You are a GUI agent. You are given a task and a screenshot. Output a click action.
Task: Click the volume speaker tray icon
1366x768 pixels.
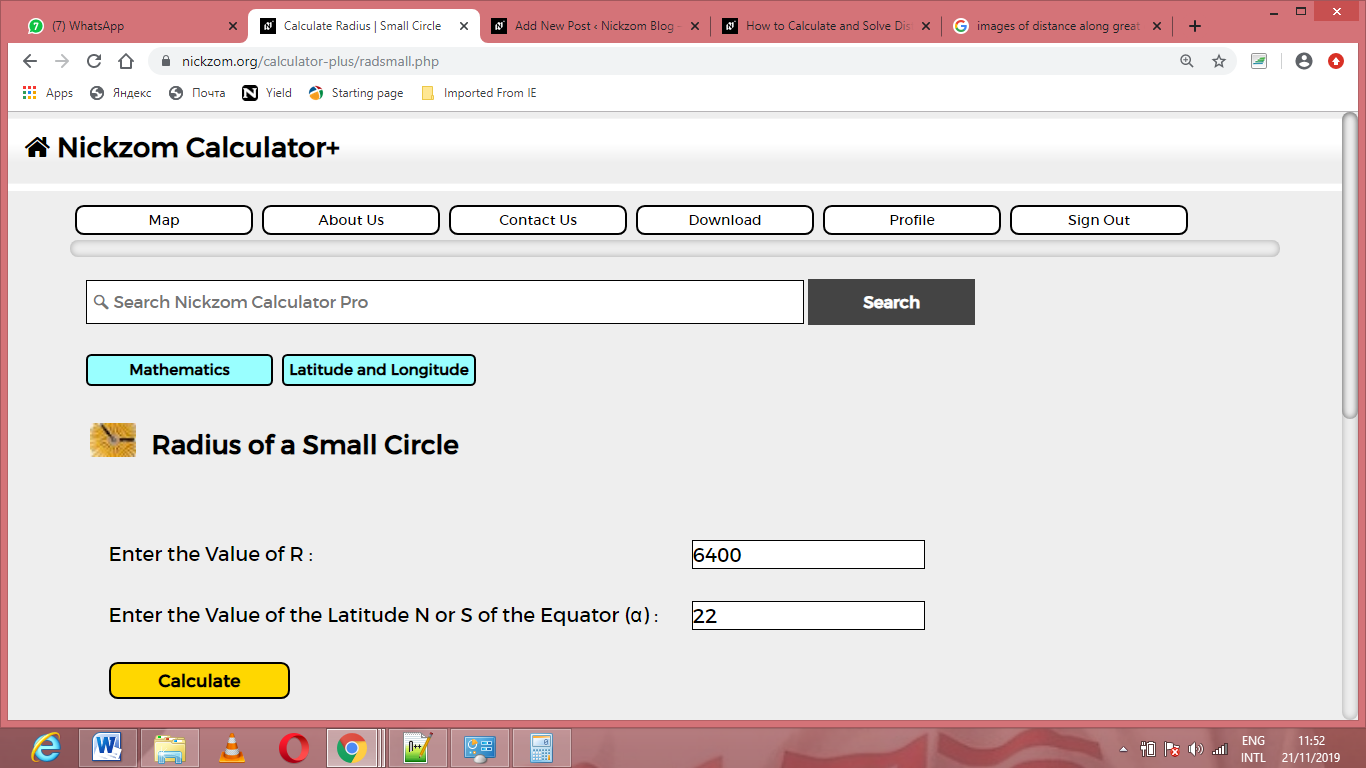pos(1196,749)
